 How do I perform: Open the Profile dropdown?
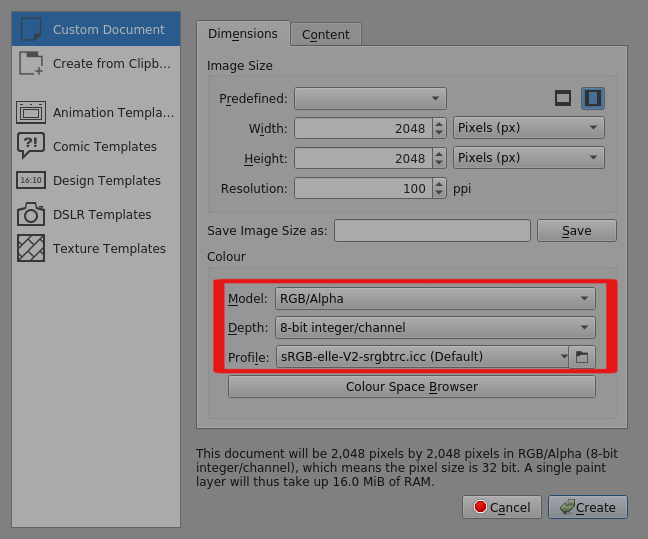[422, 357]
